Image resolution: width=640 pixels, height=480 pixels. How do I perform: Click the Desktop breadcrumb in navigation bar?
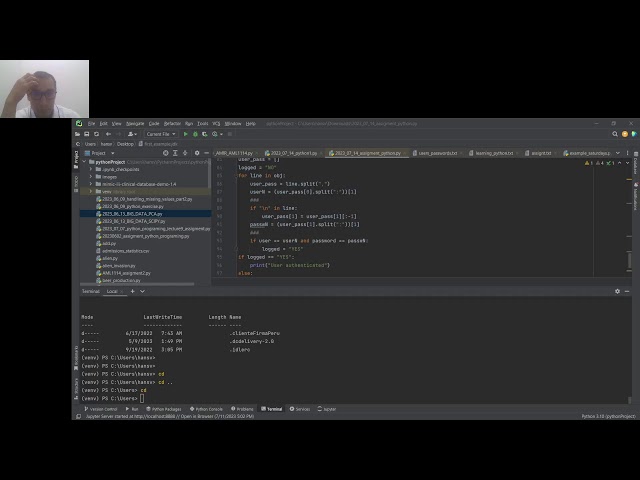pos(125,144)
